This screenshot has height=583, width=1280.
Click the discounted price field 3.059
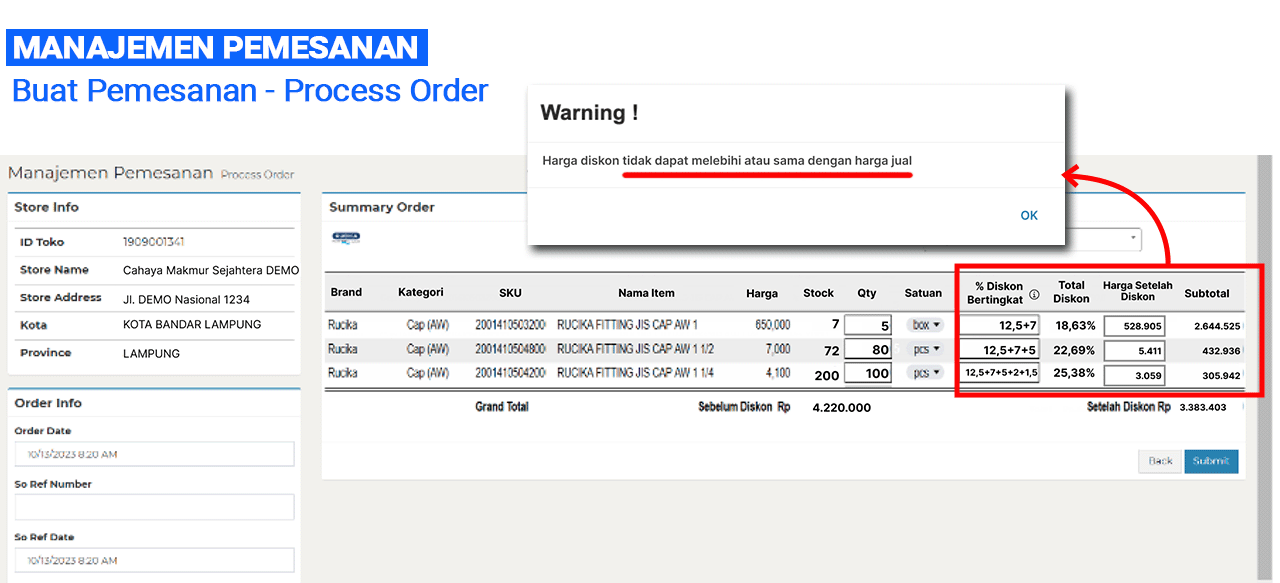coord(1134,375)
